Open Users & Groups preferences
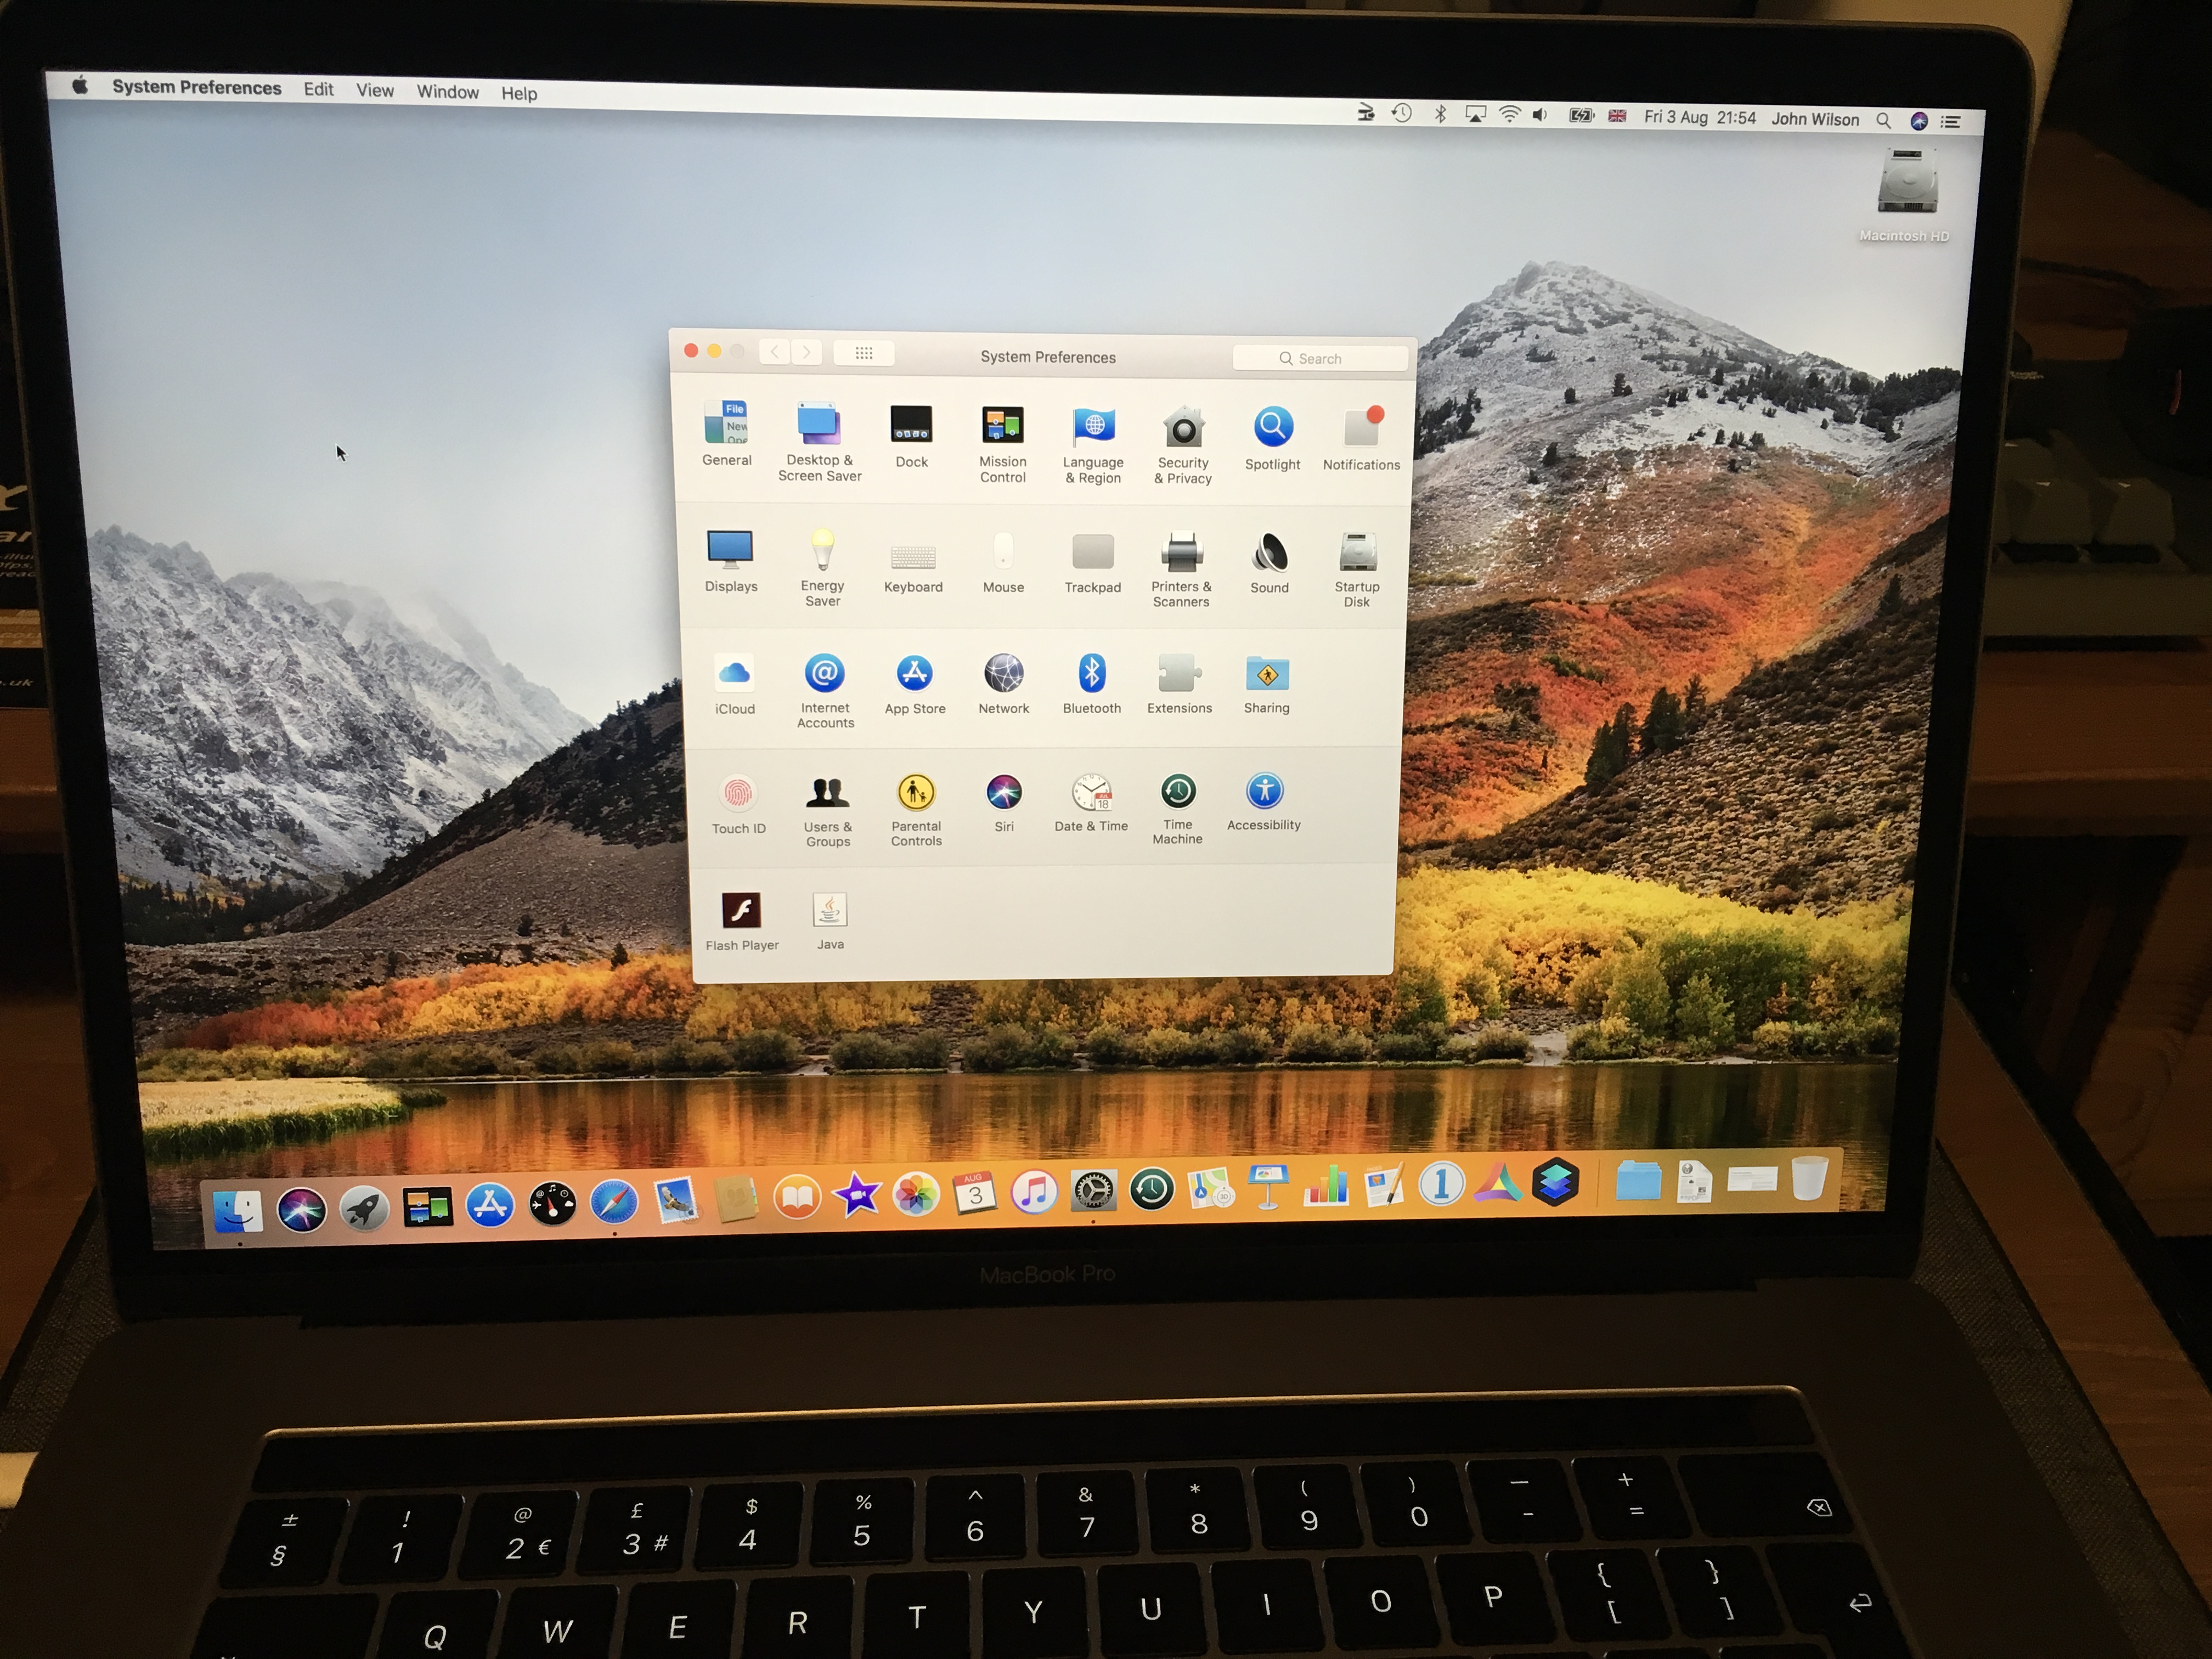 pyautogui.click(x=828, y=811)
